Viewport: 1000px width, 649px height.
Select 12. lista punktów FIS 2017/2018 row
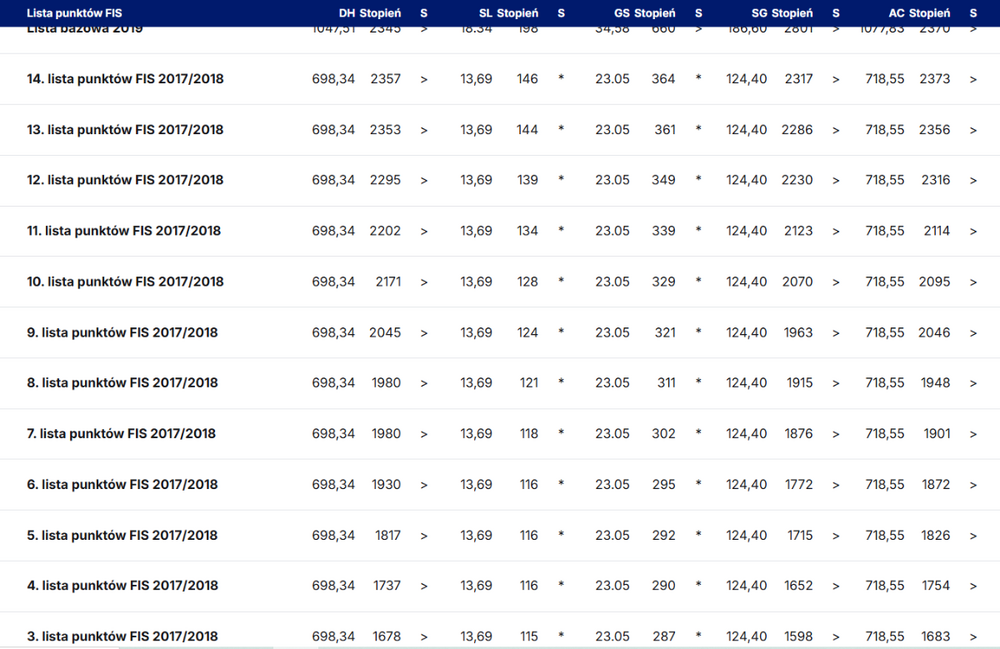pyautogui.click(x=125, y=180)
